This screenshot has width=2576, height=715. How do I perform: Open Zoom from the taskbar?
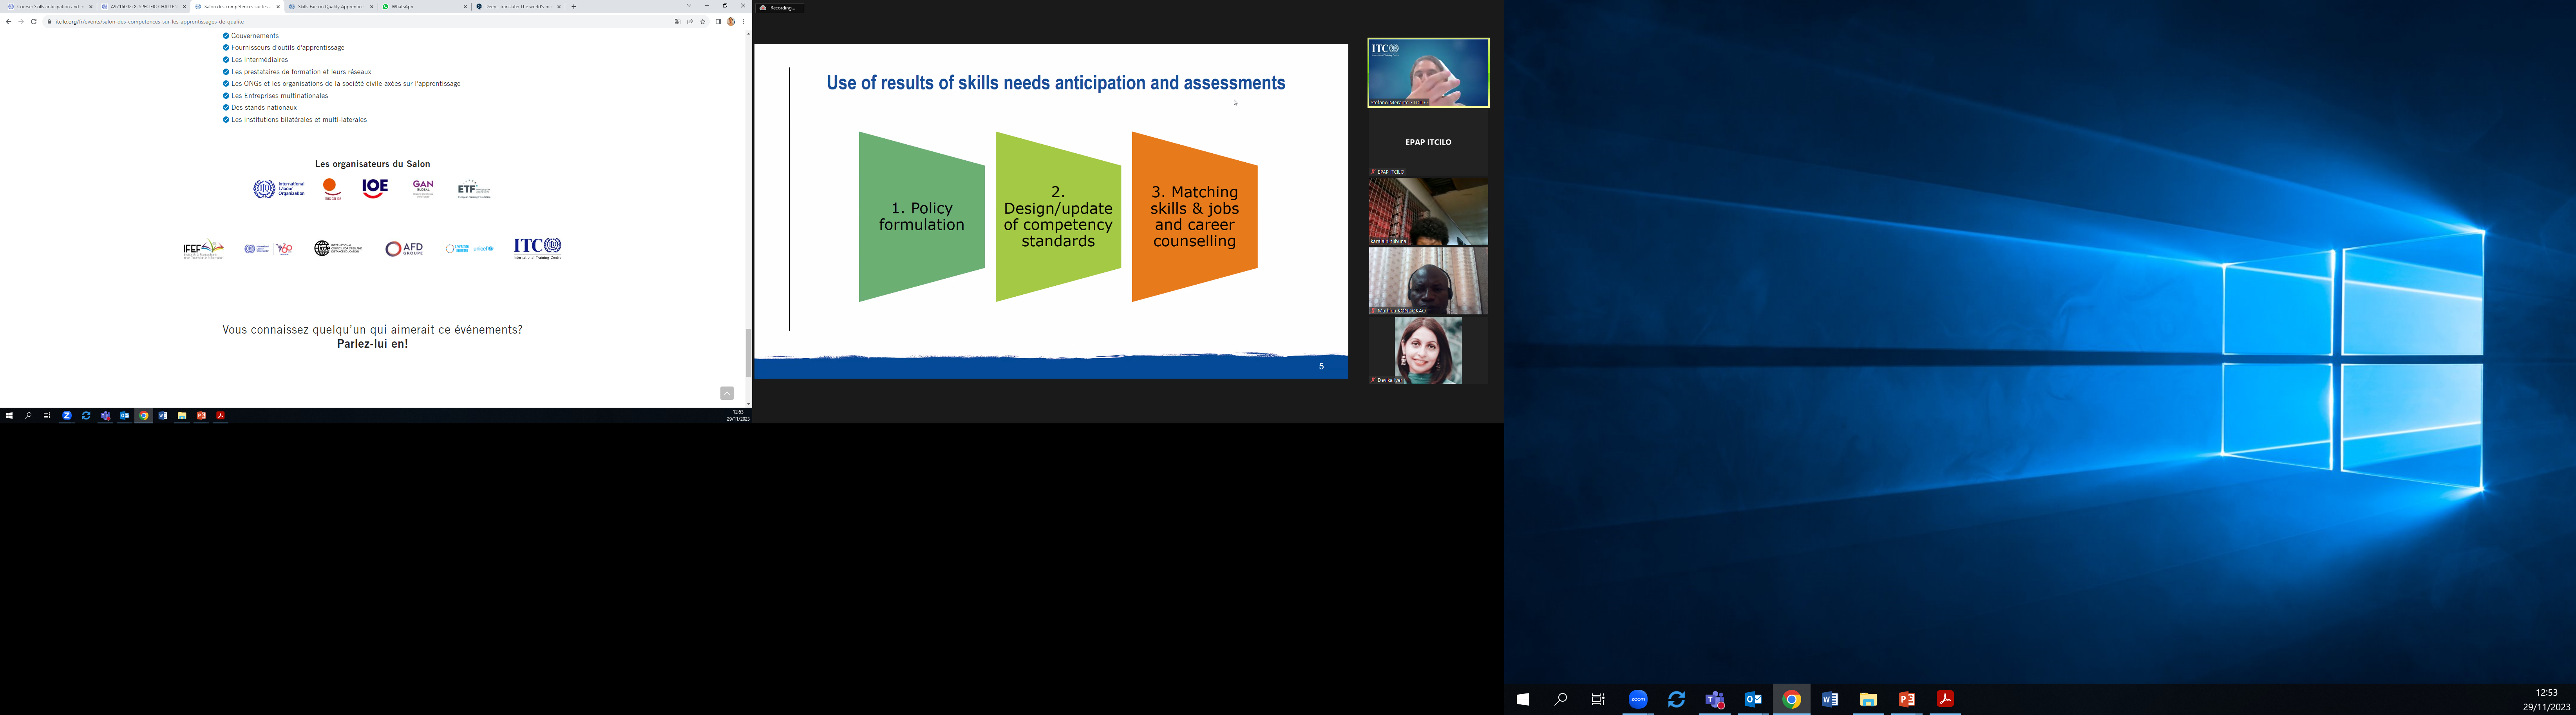pos(1638,699)
